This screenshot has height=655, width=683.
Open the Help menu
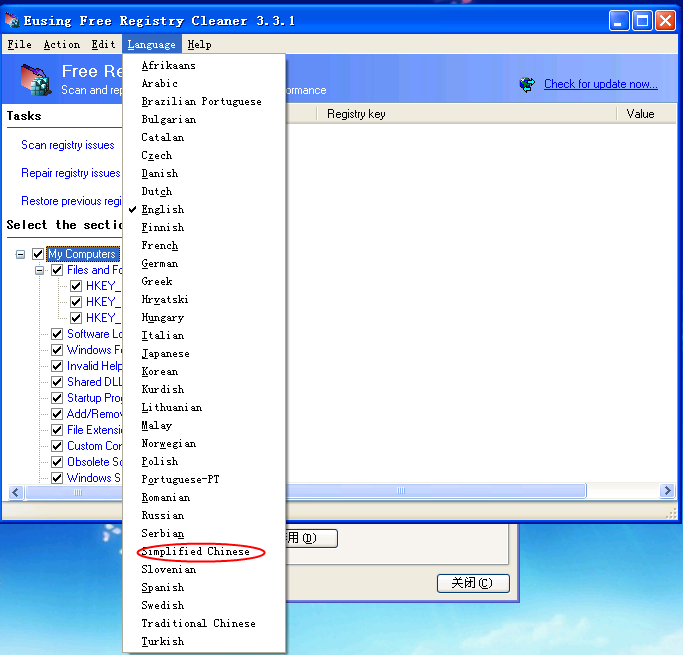click(x=199, y=44)
